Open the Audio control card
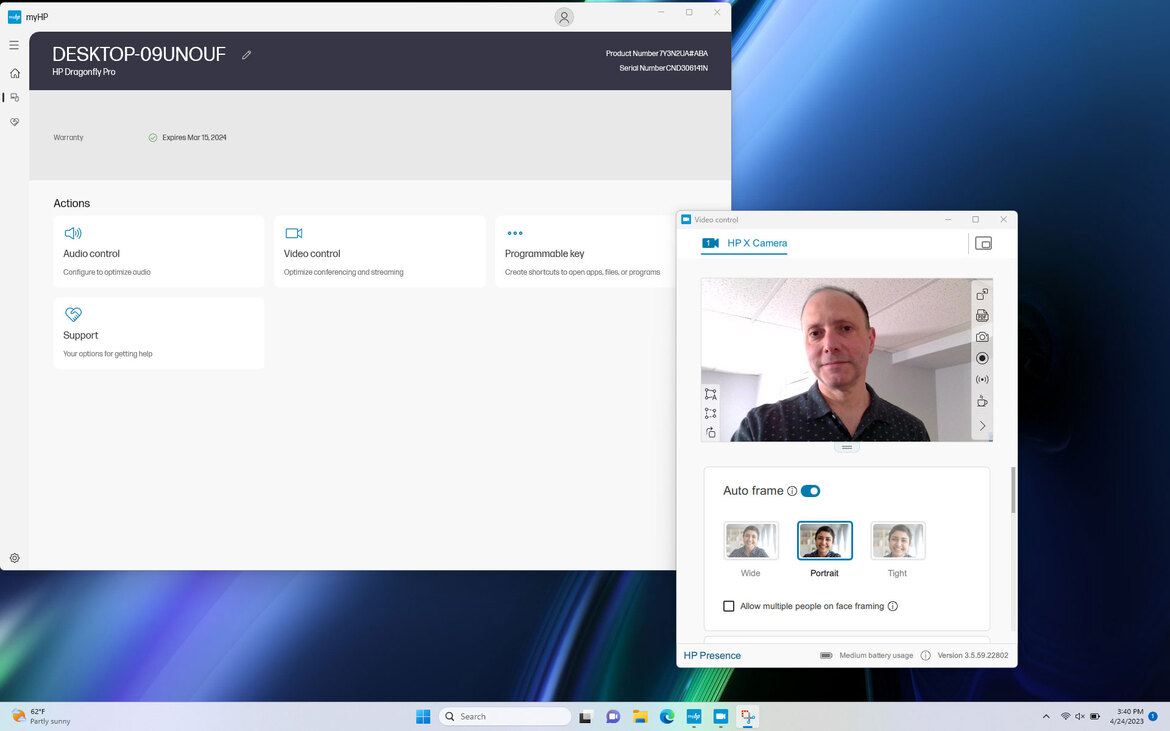The width and height of the screenshot is (1170, 731). [159, 252]
